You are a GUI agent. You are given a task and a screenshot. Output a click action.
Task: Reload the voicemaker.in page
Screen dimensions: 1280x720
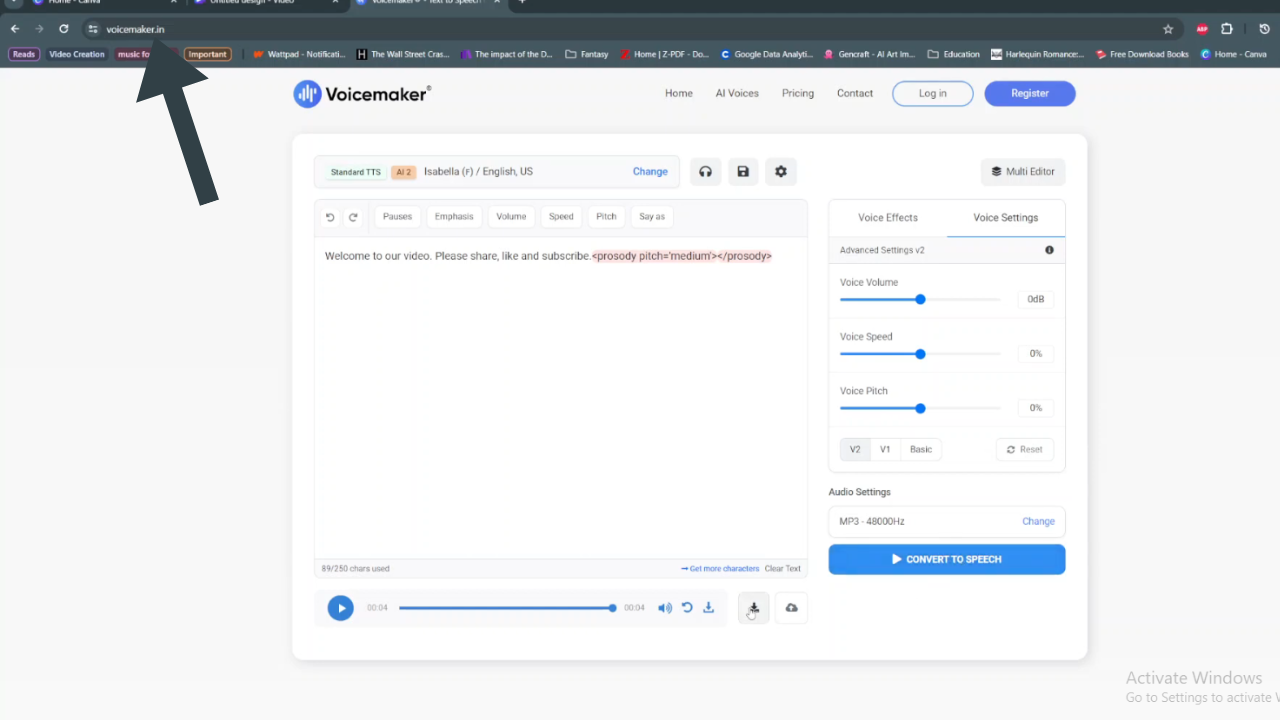click(x=64, y=29)
